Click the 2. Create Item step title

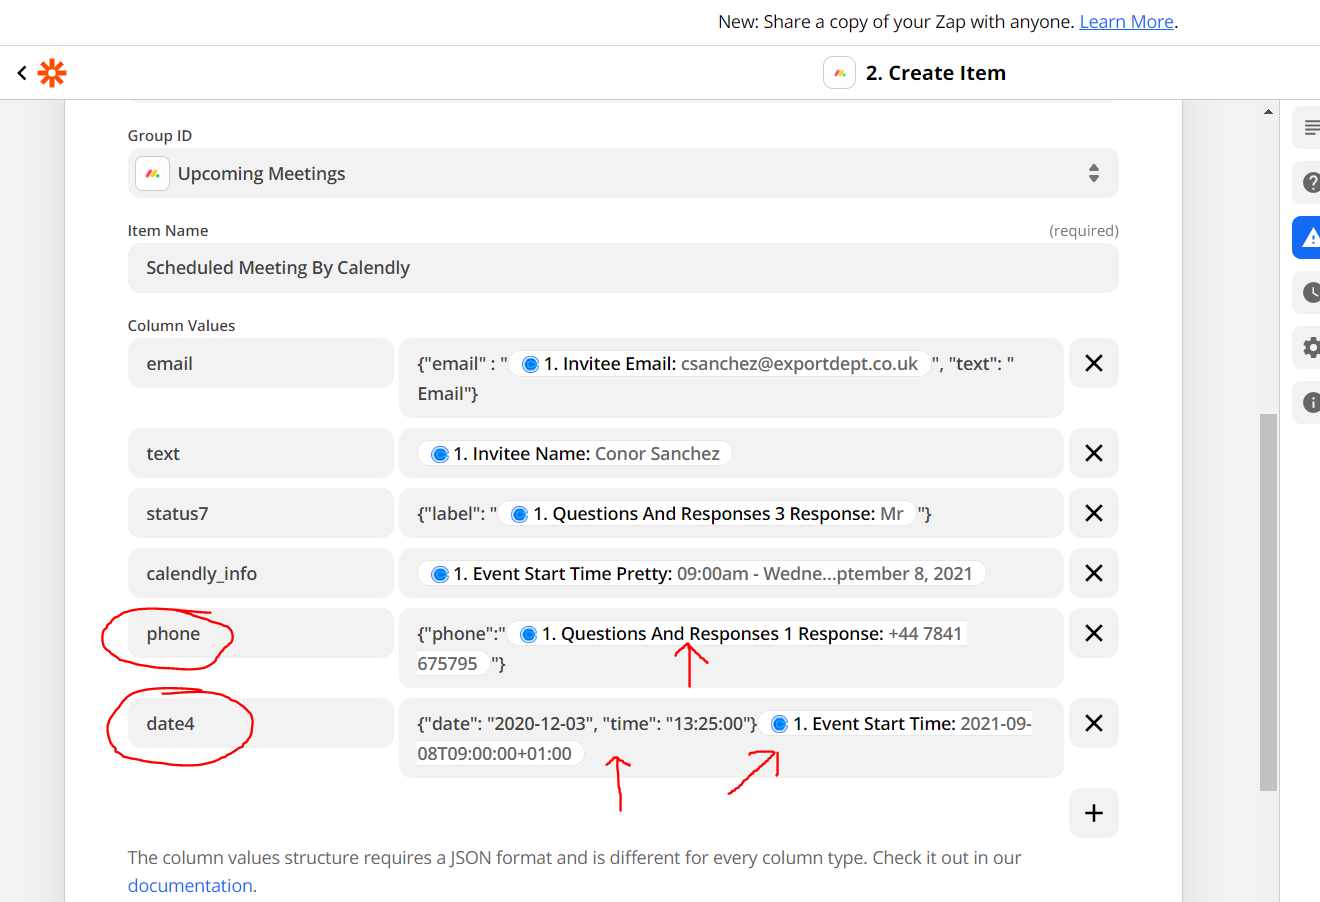[x=936, y=73]
